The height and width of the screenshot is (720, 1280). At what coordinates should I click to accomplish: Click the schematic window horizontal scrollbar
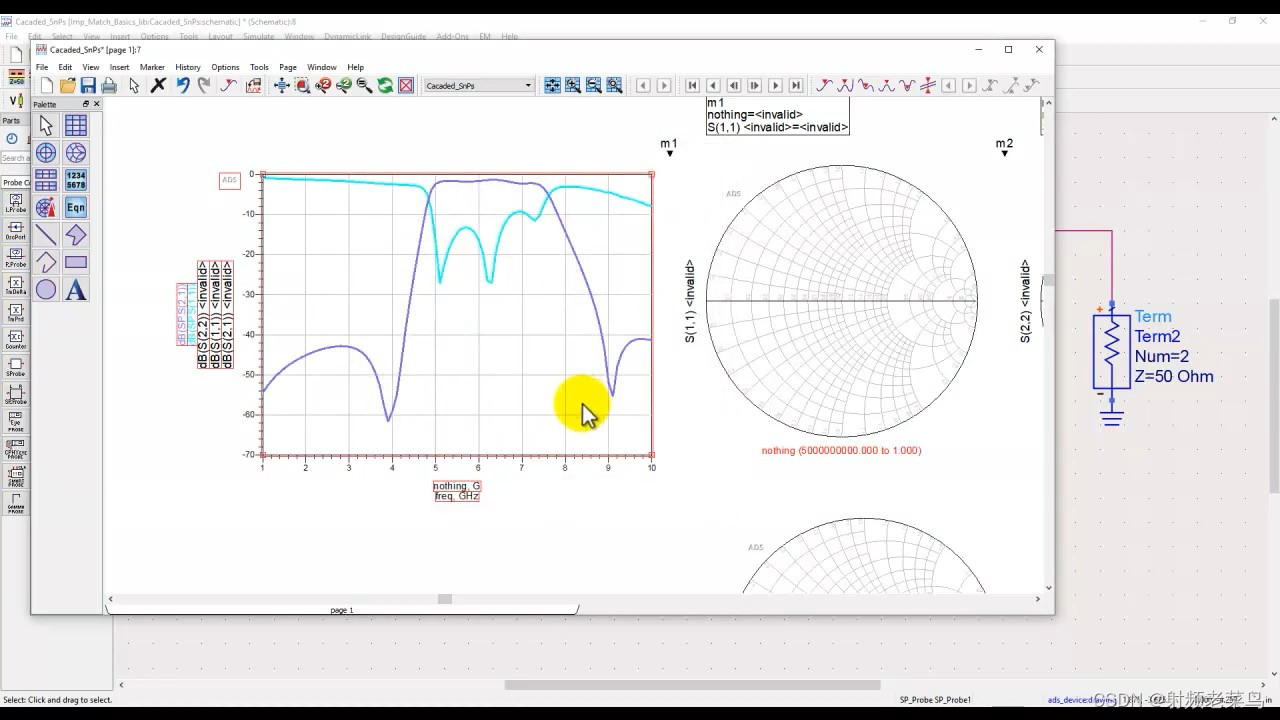692,685
